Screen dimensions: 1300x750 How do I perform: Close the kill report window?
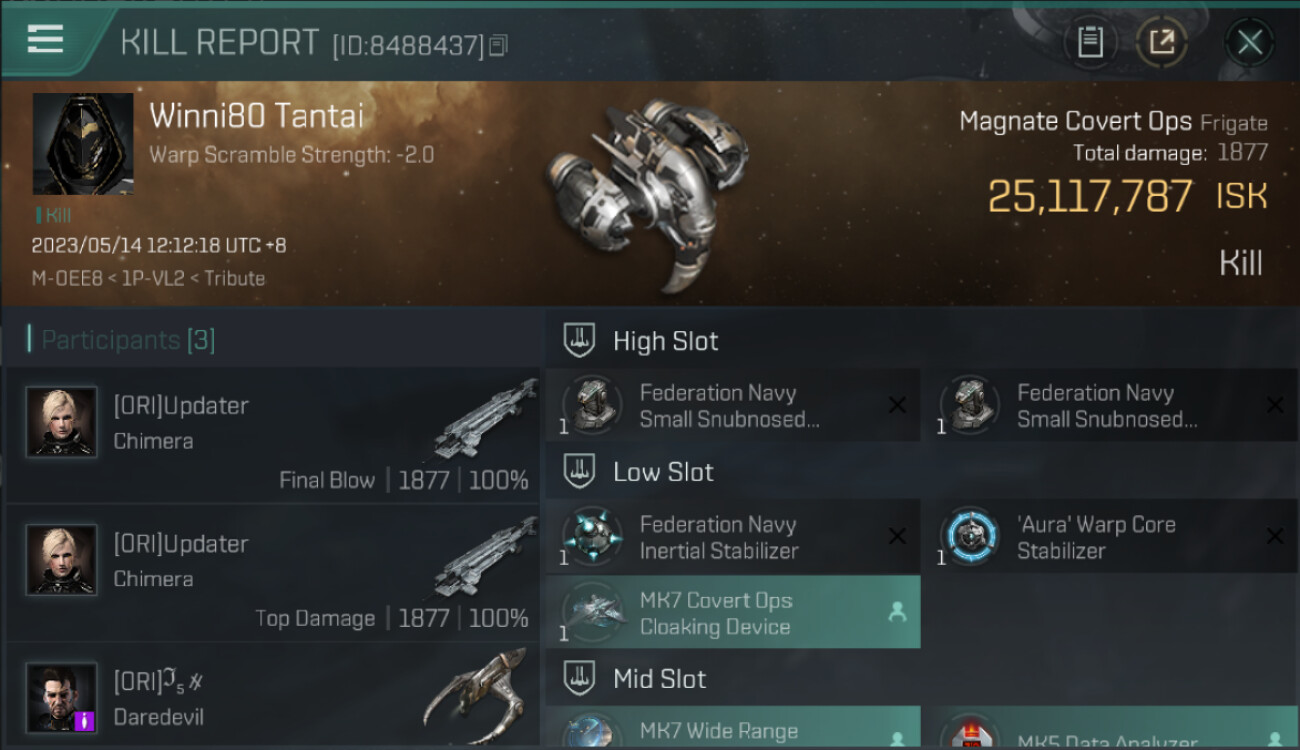(x=1249, y=42)
